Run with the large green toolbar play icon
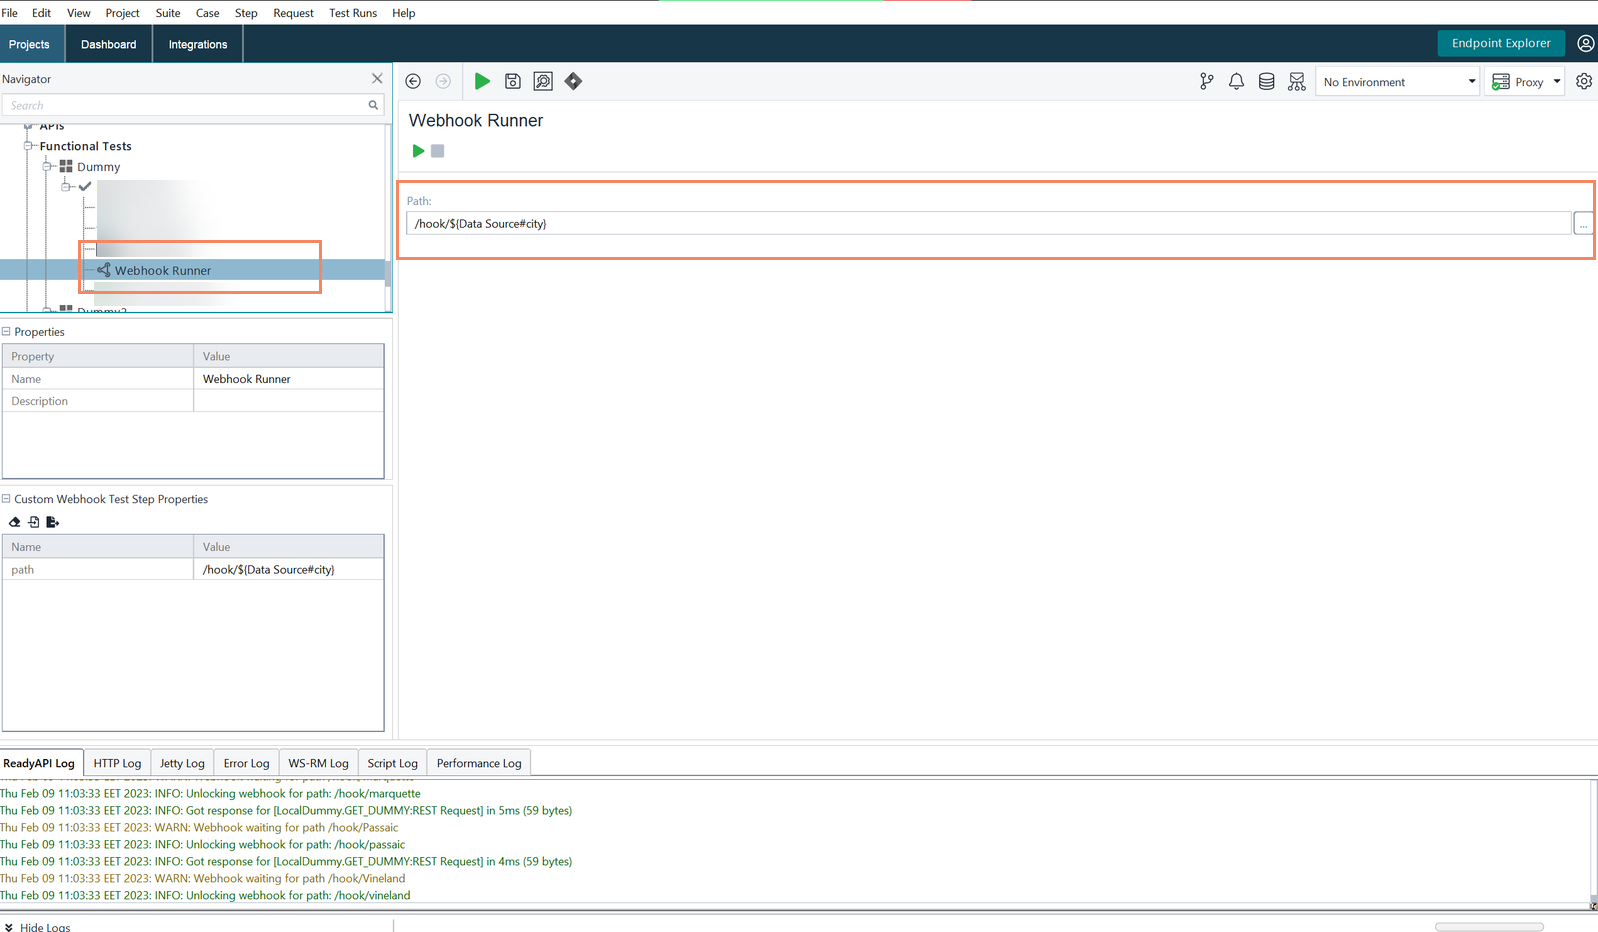The image size is (1598, 932). [482, 81]
